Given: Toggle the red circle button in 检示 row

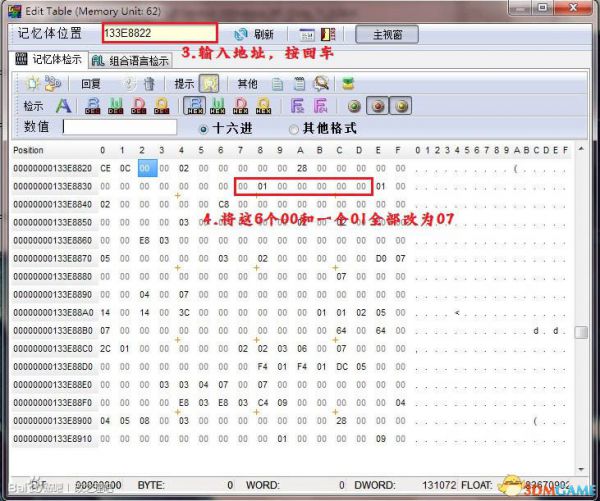Looking at the screenshot, I should pos(377,105).
